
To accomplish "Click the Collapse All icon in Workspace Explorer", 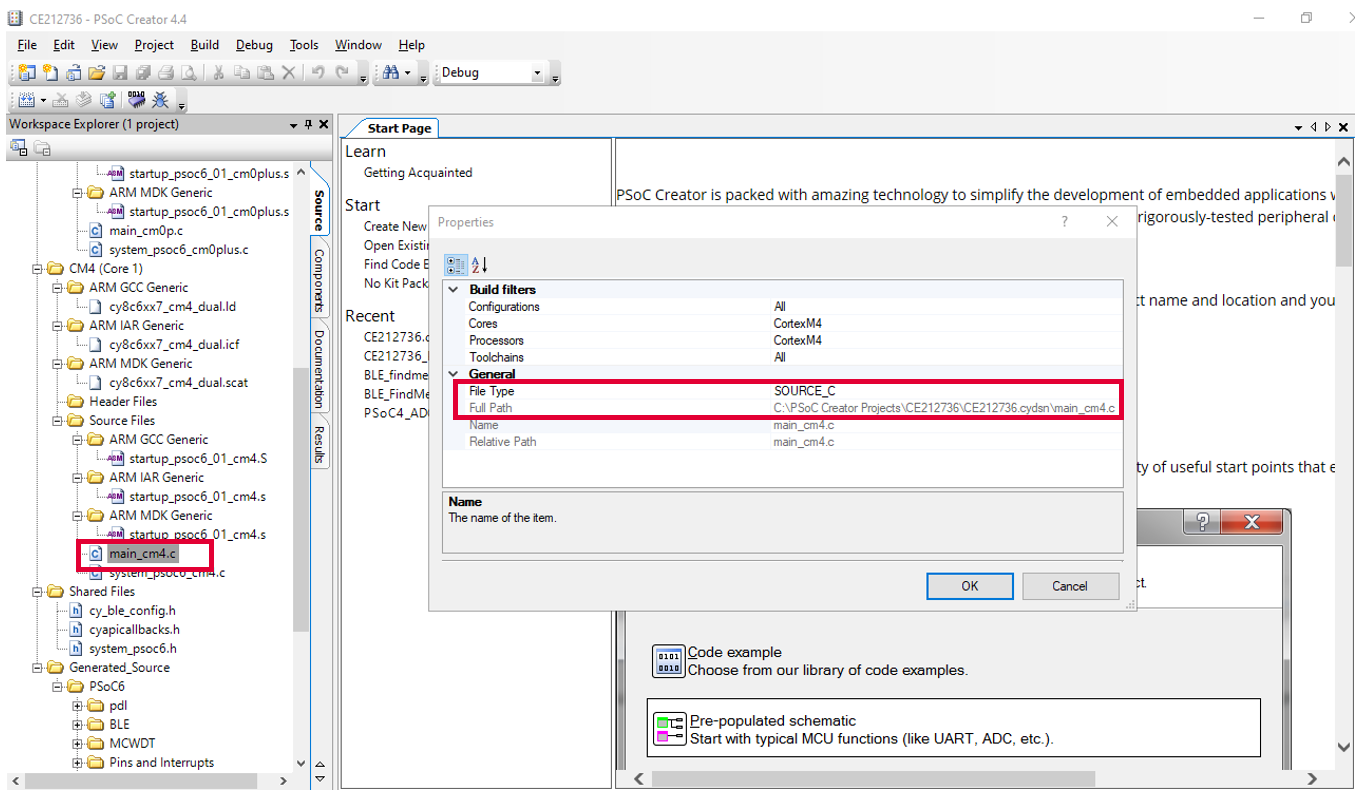I will pyautogui.click(x=42, y=148).
